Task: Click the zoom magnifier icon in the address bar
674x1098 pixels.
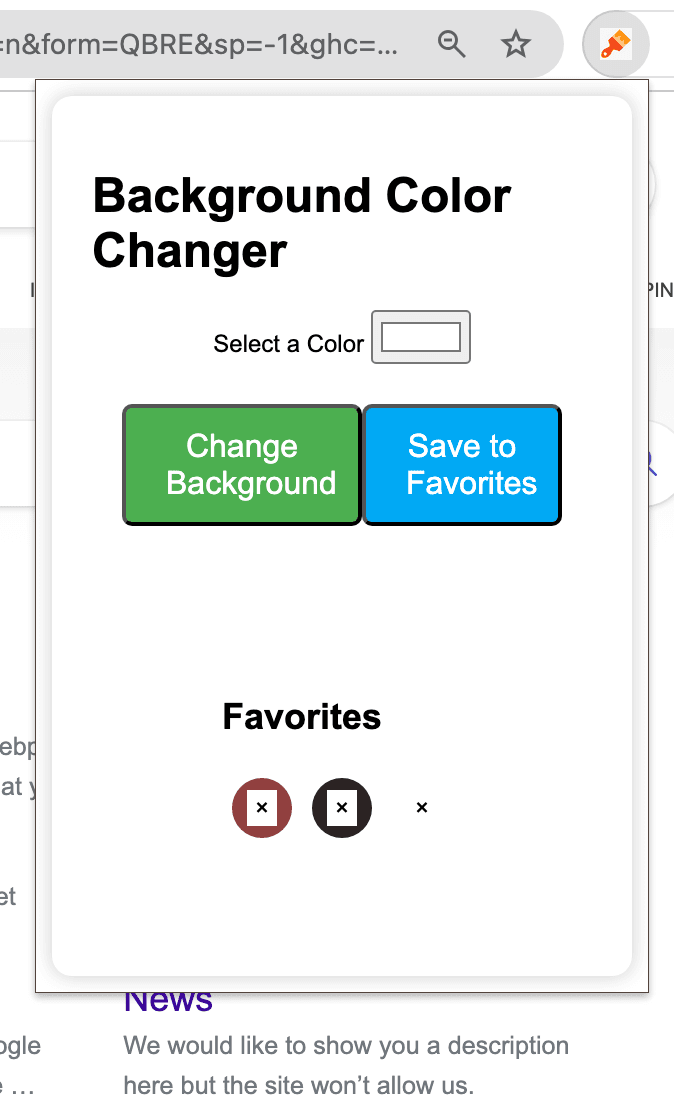Action: pos(451,44)
